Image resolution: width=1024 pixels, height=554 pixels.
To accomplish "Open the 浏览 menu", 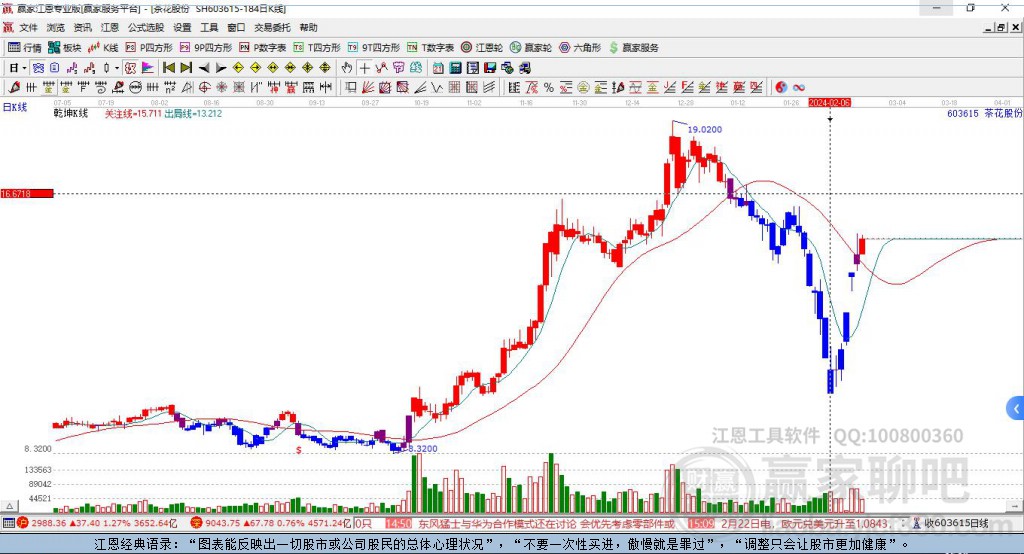I will coord(56,27).
